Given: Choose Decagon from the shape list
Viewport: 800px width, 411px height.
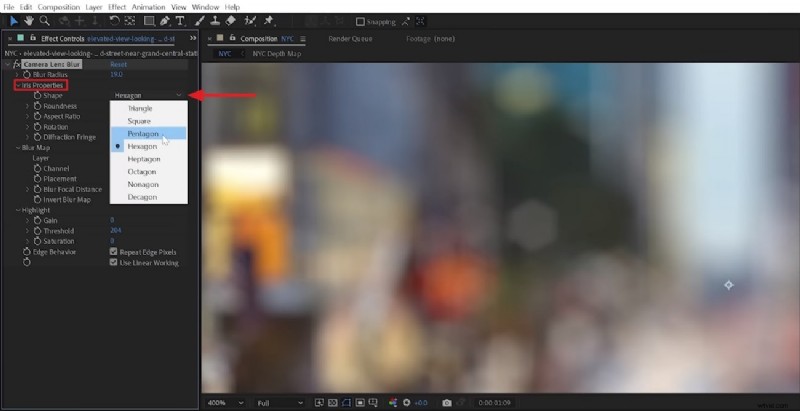Looking at the screenshot, I should pos(148,197).
